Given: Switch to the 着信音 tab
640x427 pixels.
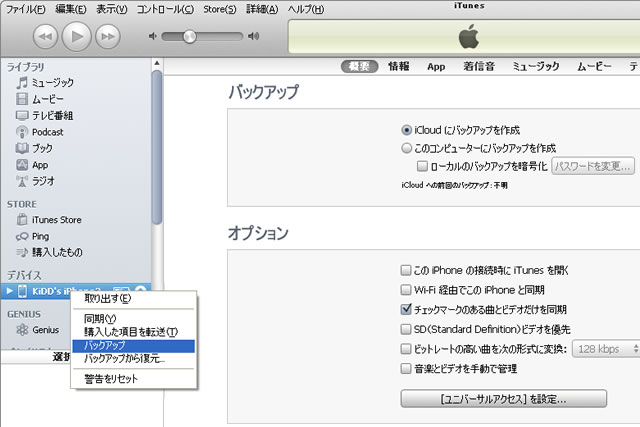Looking at the screenshot, I should [x=479, y=67].
